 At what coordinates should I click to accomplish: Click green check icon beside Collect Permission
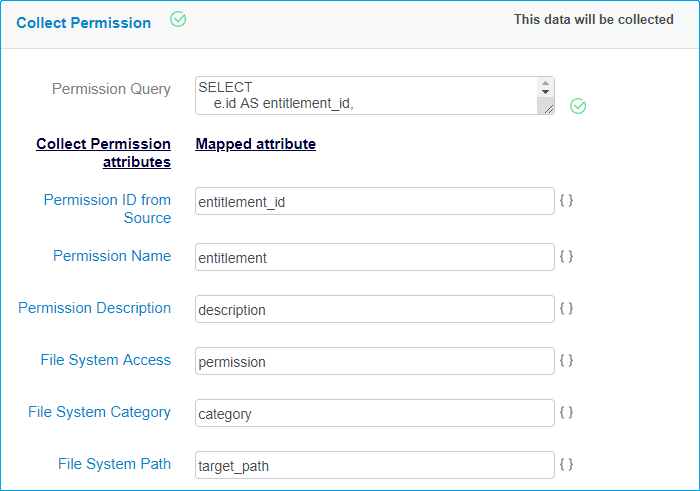pos(178,19)
